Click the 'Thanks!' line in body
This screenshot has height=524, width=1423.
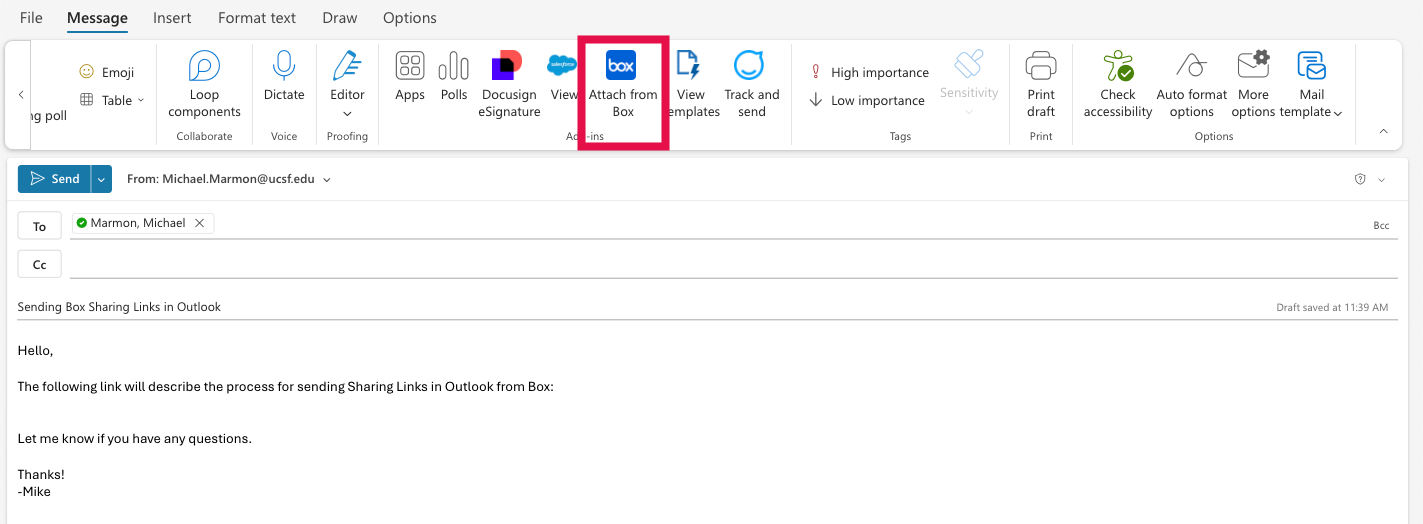[41, 474]
